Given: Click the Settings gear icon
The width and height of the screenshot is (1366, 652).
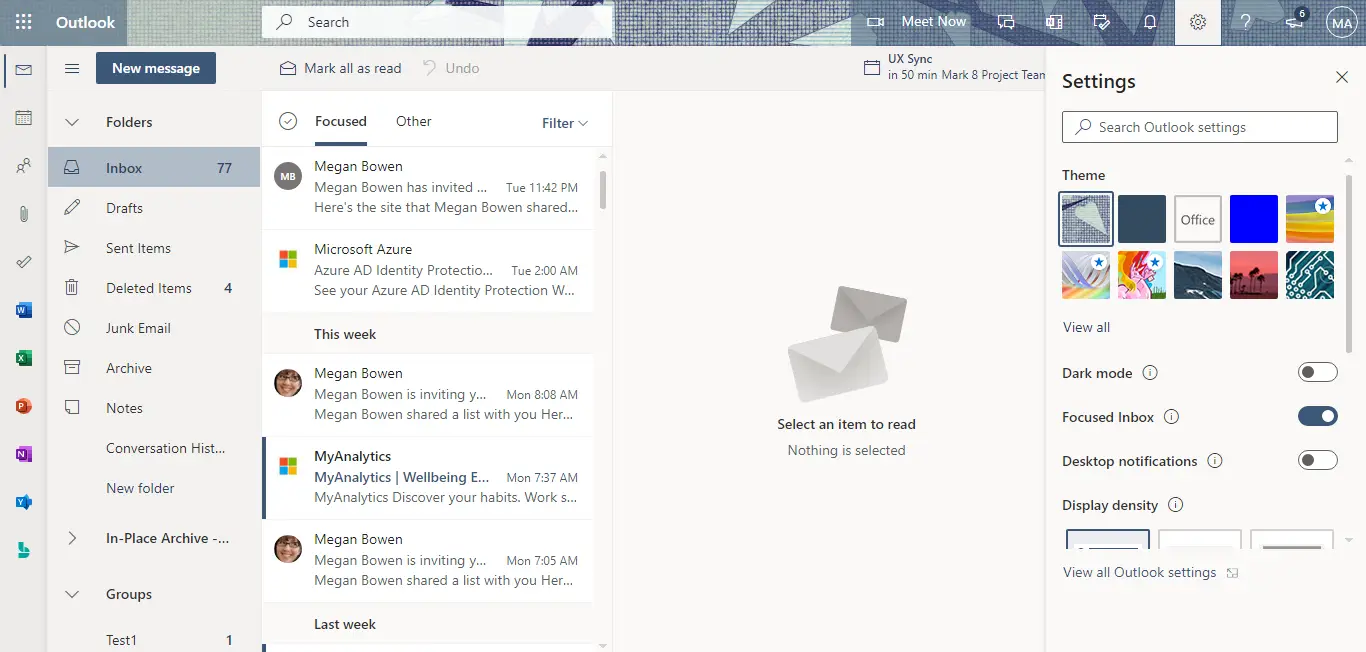Looking at the screenshot, I should [x=1198, y=22].
